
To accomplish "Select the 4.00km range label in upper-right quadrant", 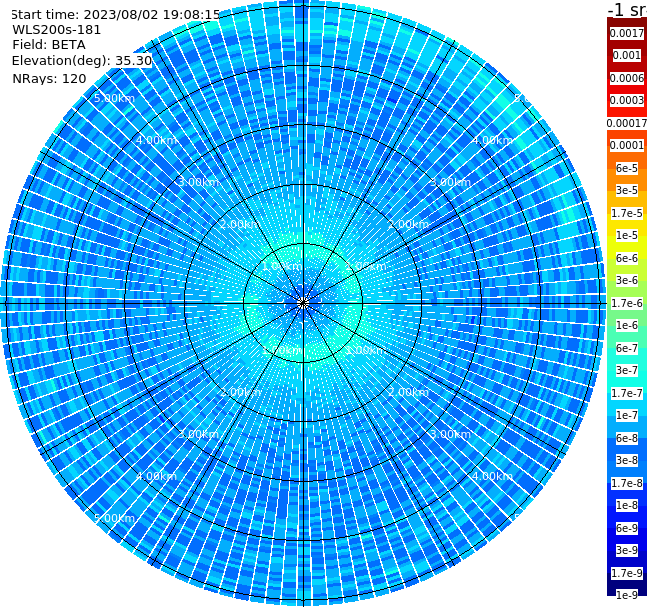I will (x=492, y=140).
